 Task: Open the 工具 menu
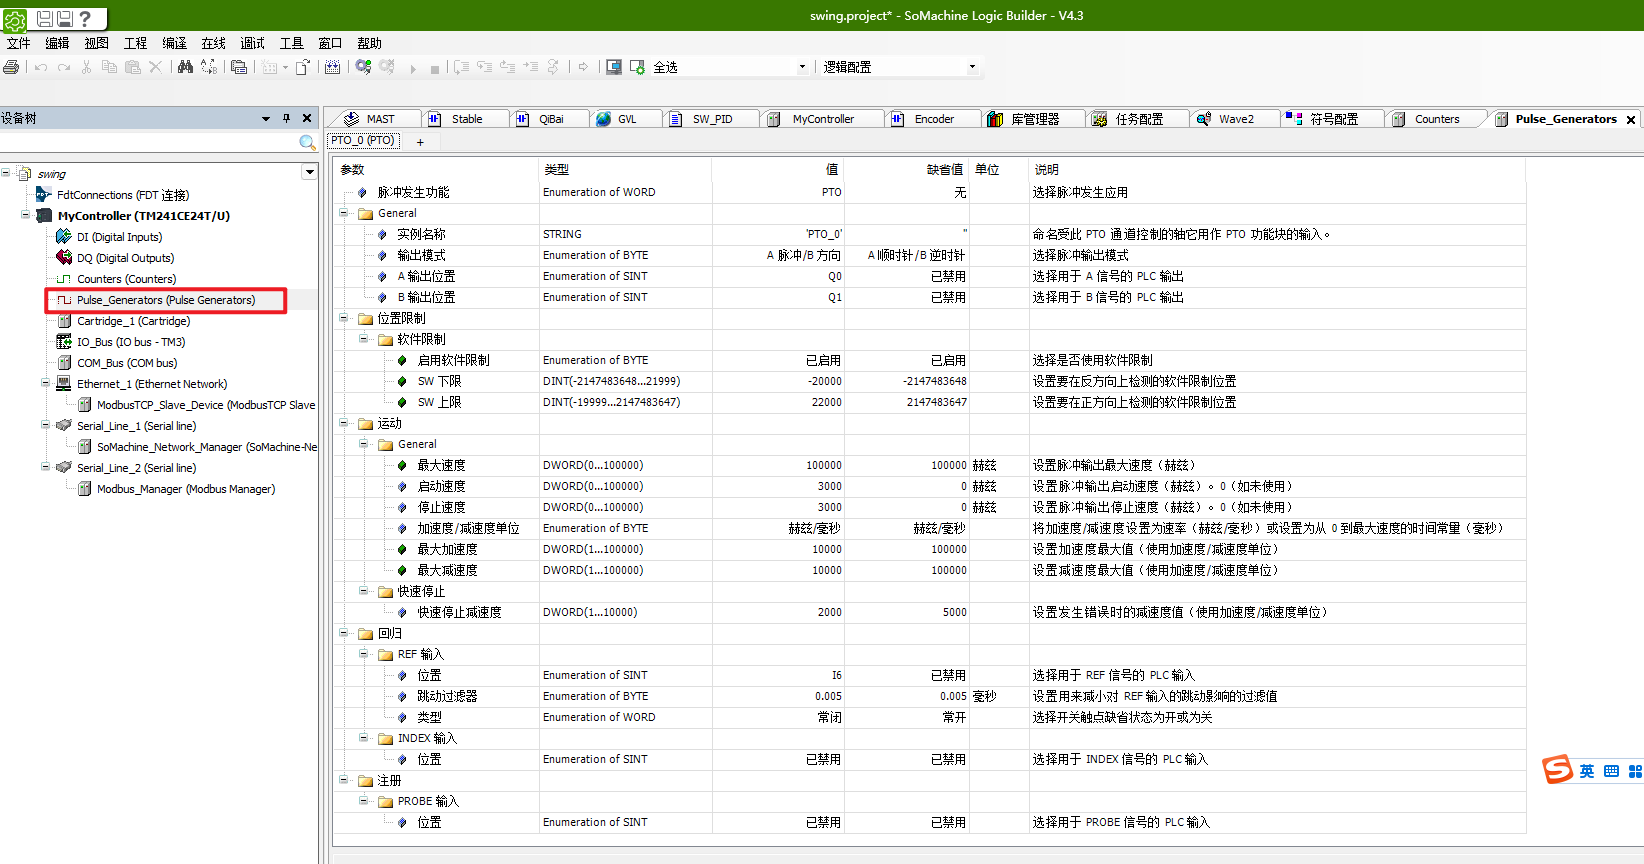[x=291, y=43]
